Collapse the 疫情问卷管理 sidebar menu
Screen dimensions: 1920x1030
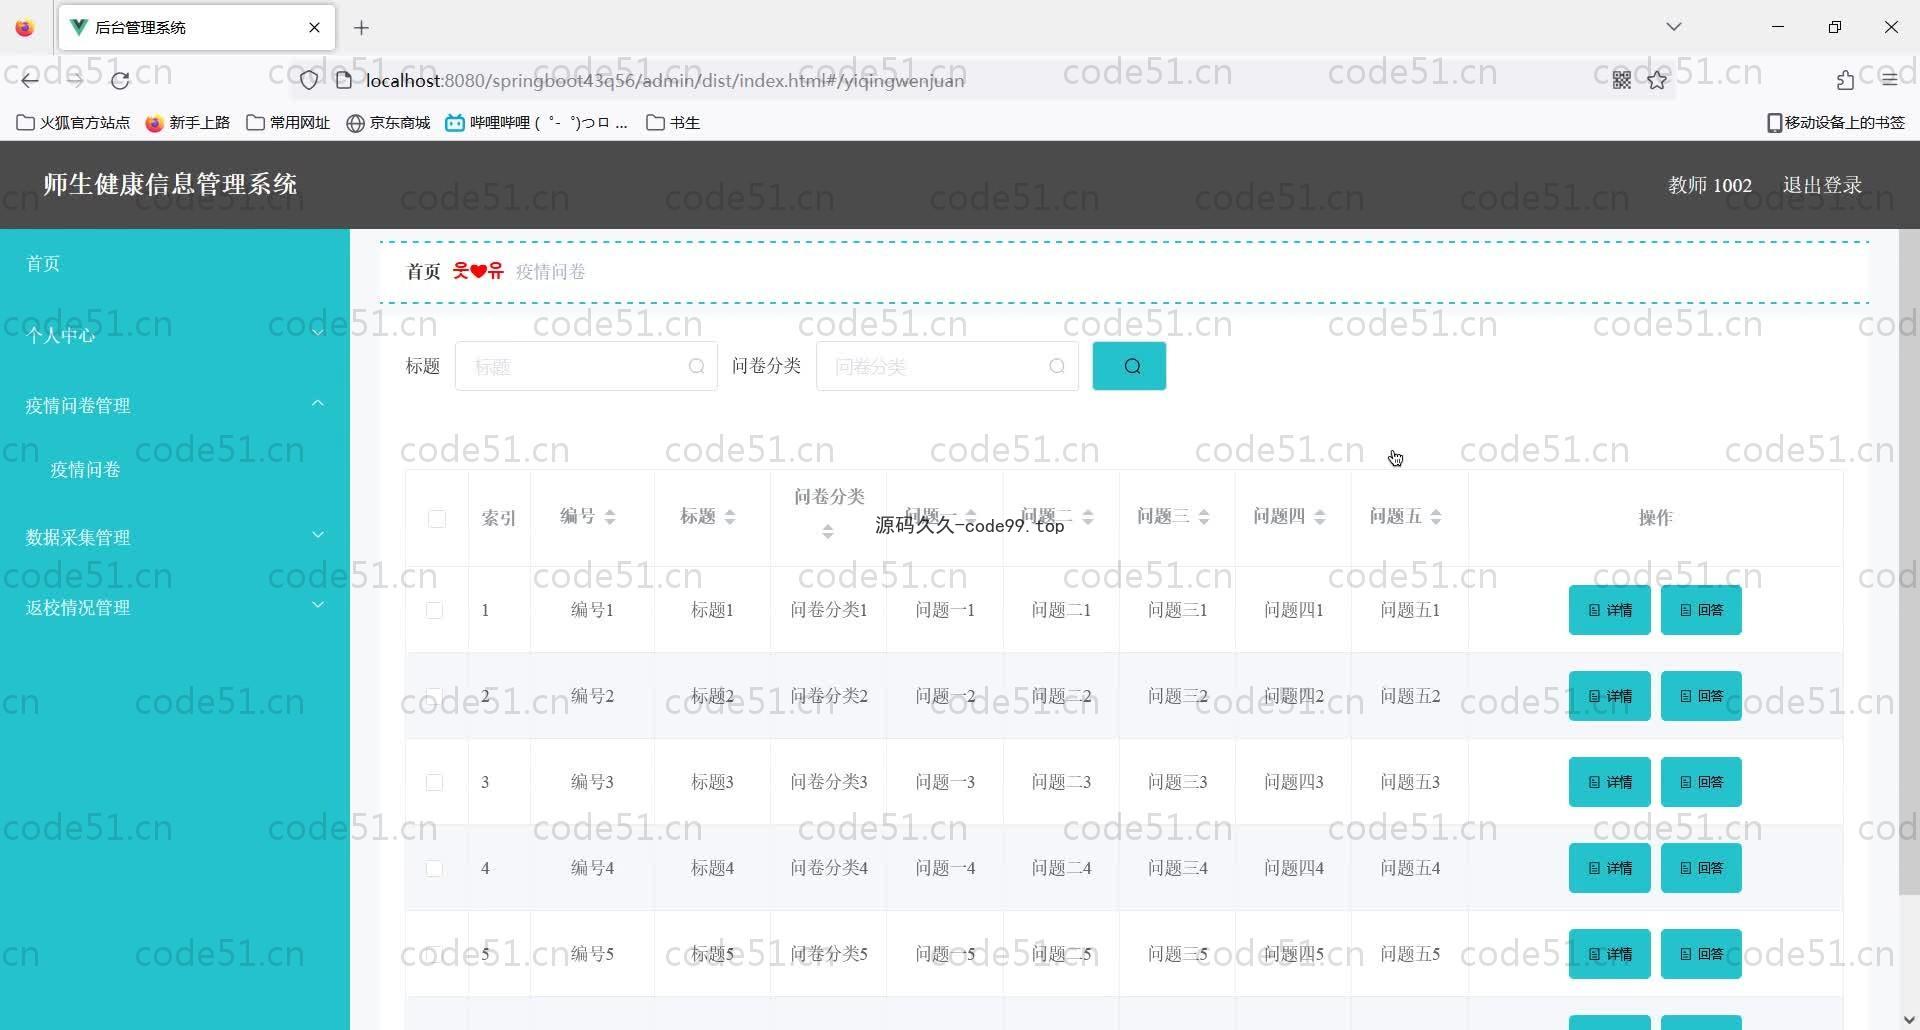175,405
